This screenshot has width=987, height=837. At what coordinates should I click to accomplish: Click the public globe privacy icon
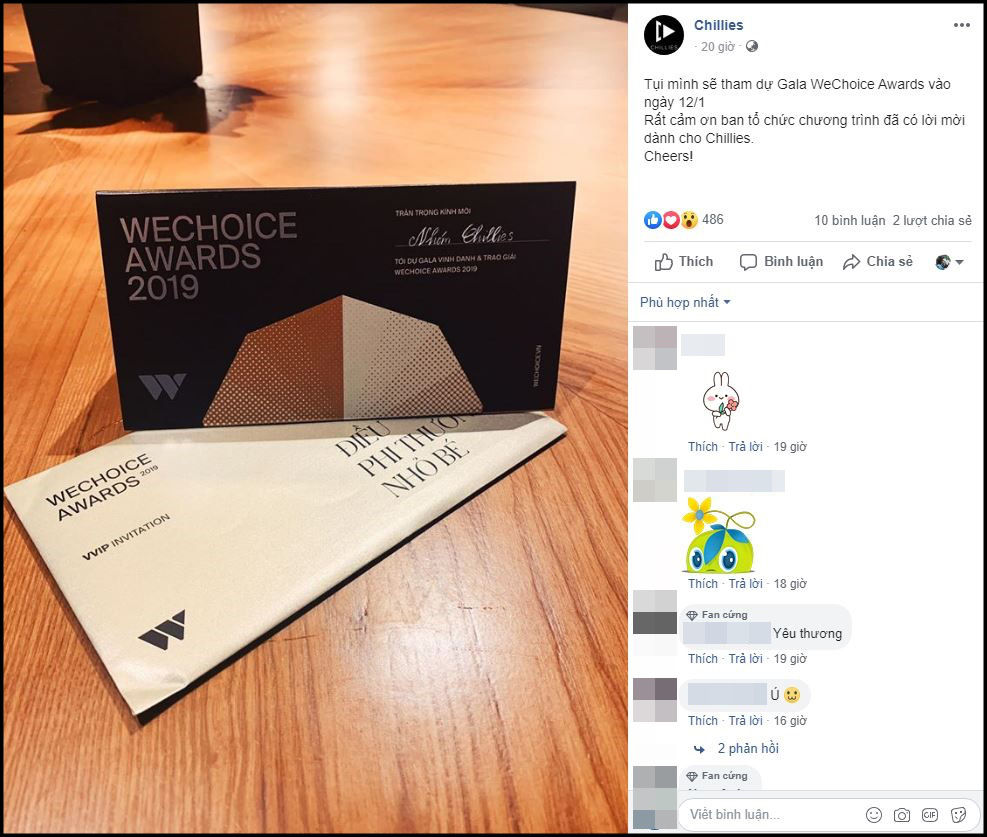click(752, 47)
